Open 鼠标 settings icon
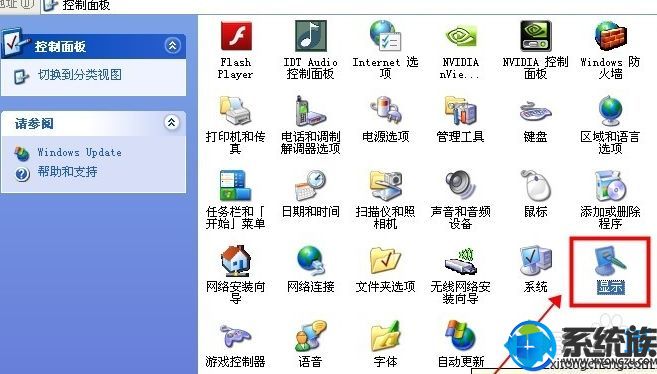 pos(535,186)
